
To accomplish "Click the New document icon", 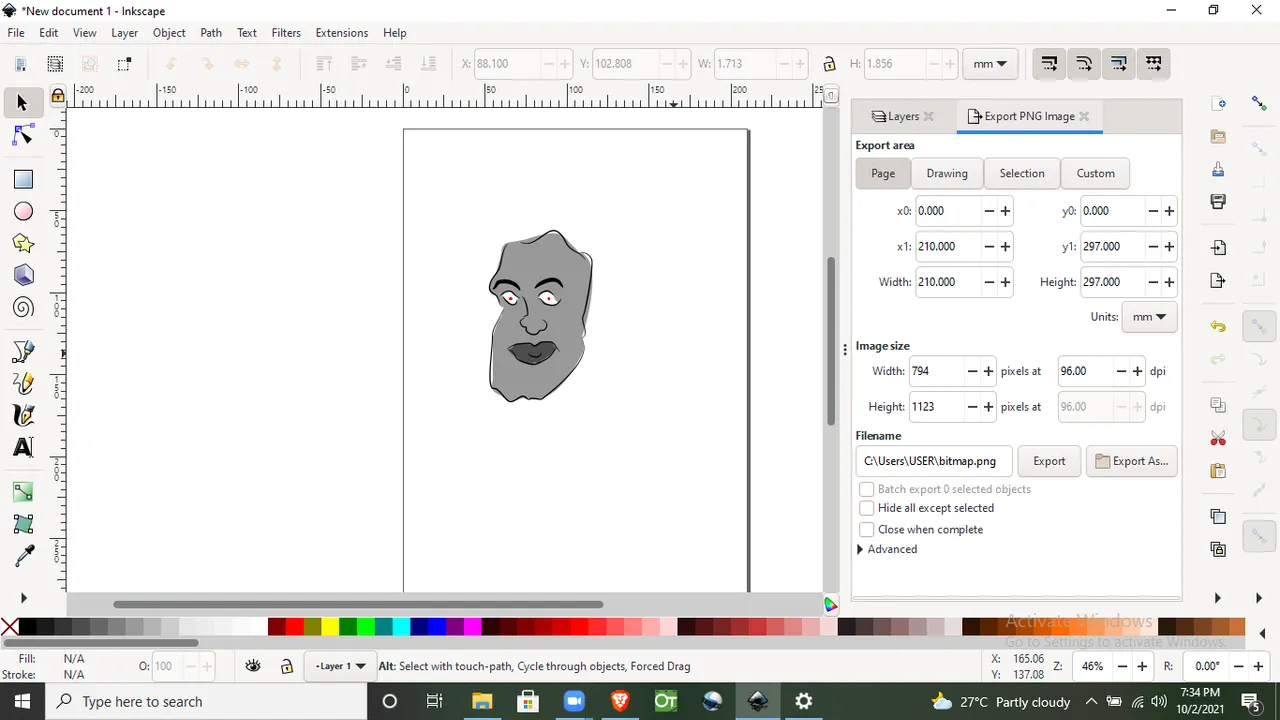I will pos(1218,103).
